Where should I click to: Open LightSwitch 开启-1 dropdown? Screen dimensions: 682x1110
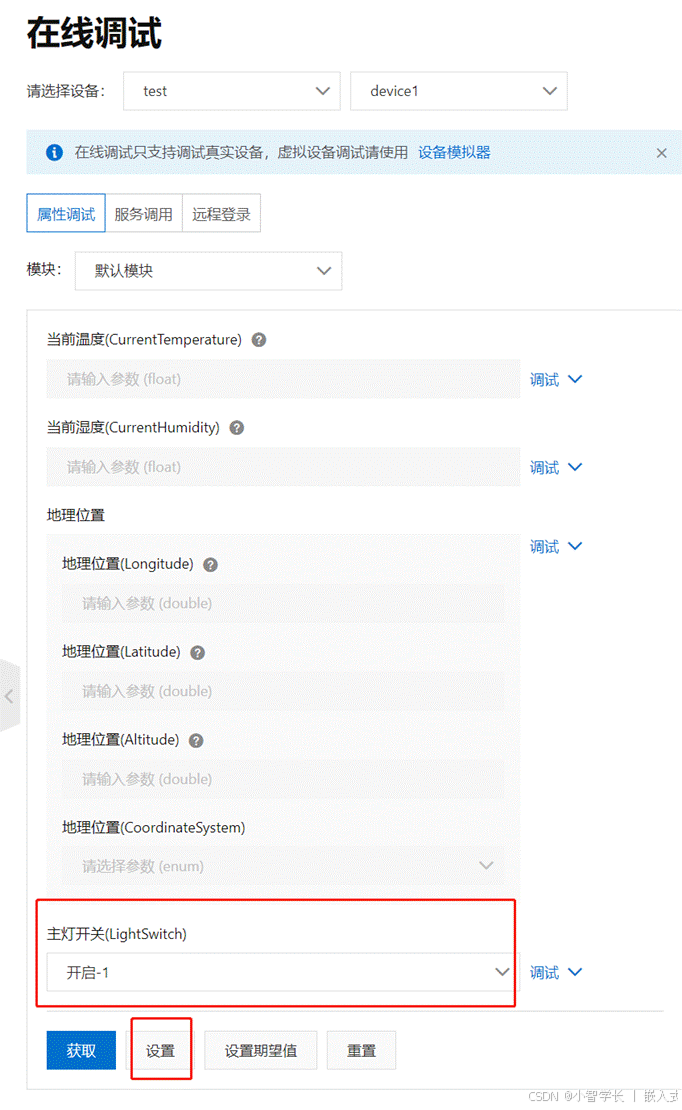tap(283, 972)
